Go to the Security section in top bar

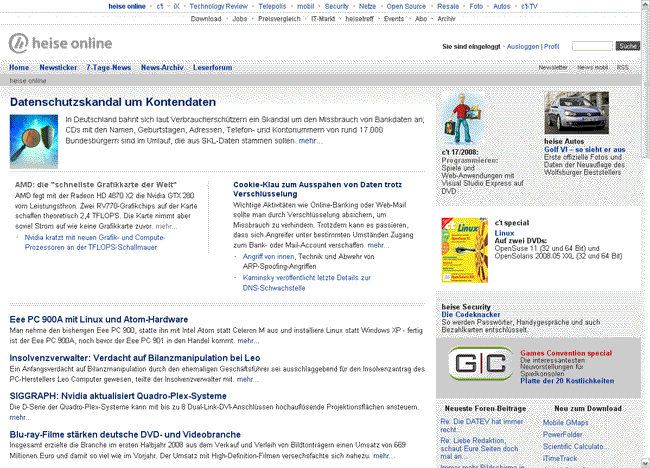[337, 6]
